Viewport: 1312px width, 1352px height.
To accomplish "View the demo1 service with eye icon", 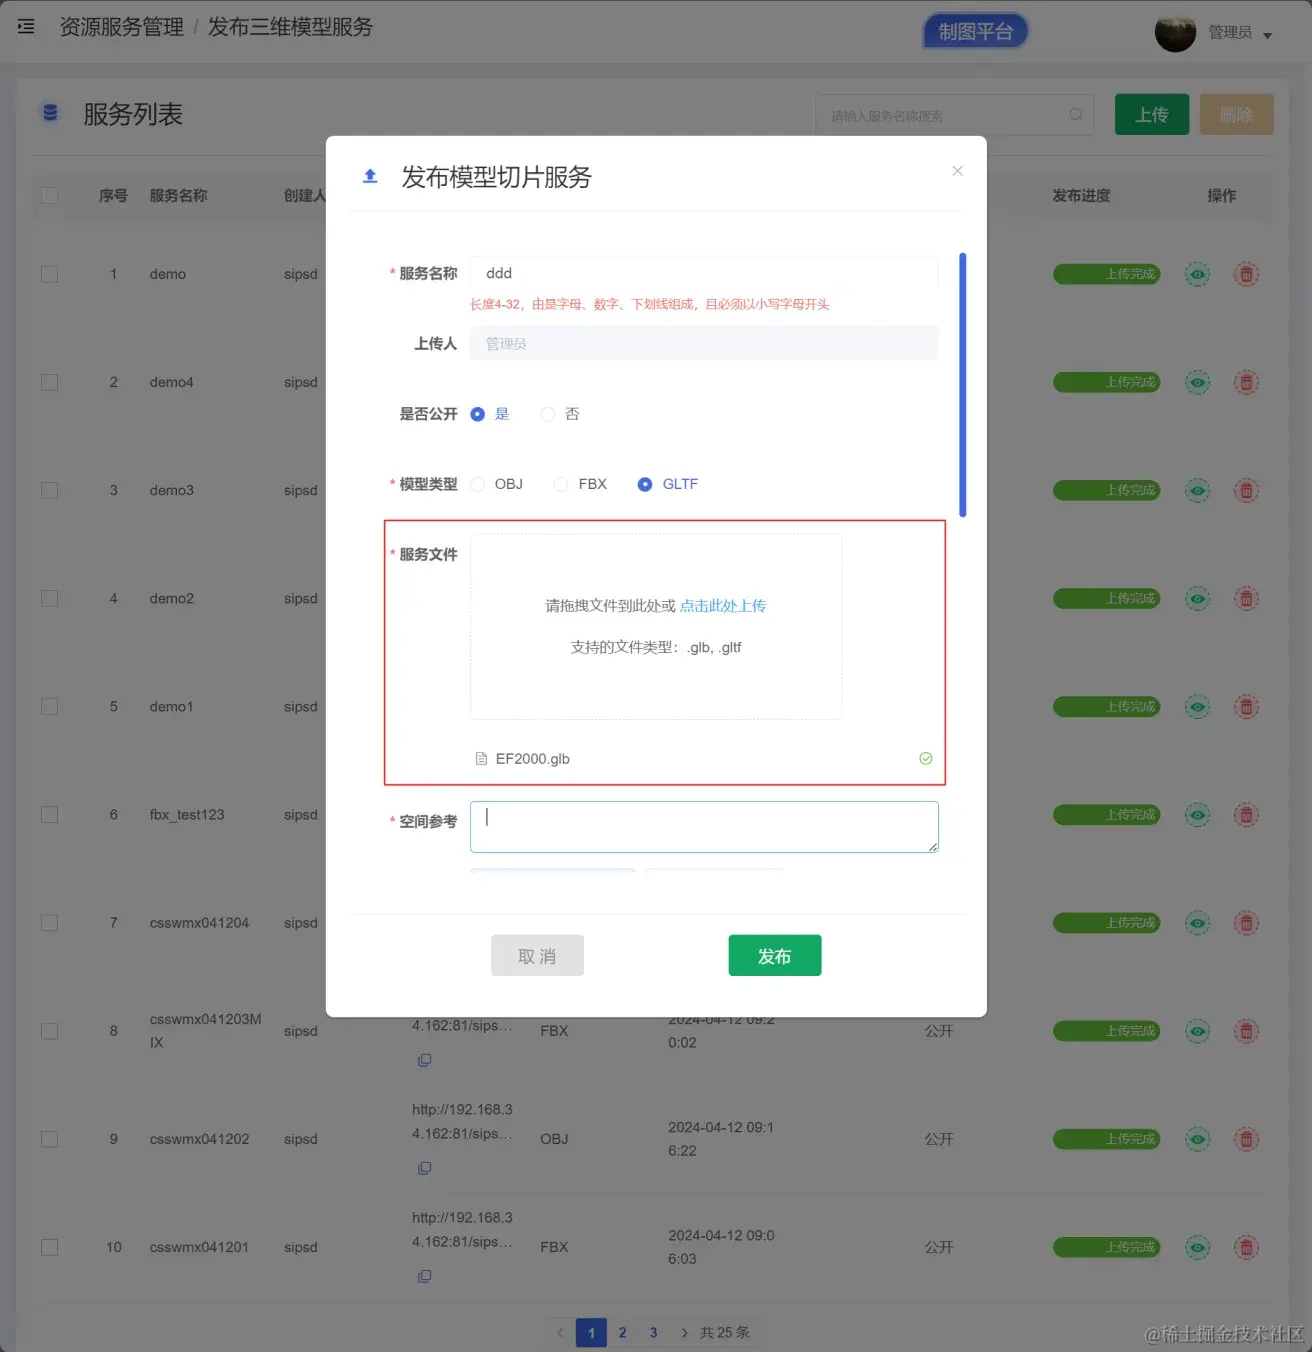I will [1197, 707].
